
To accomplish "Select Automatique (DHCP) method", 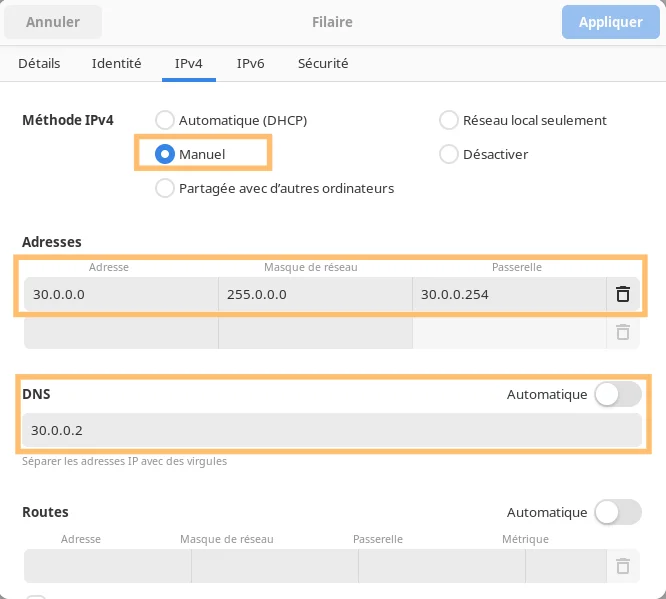I will pyautogui.click(x=164, y=120).
